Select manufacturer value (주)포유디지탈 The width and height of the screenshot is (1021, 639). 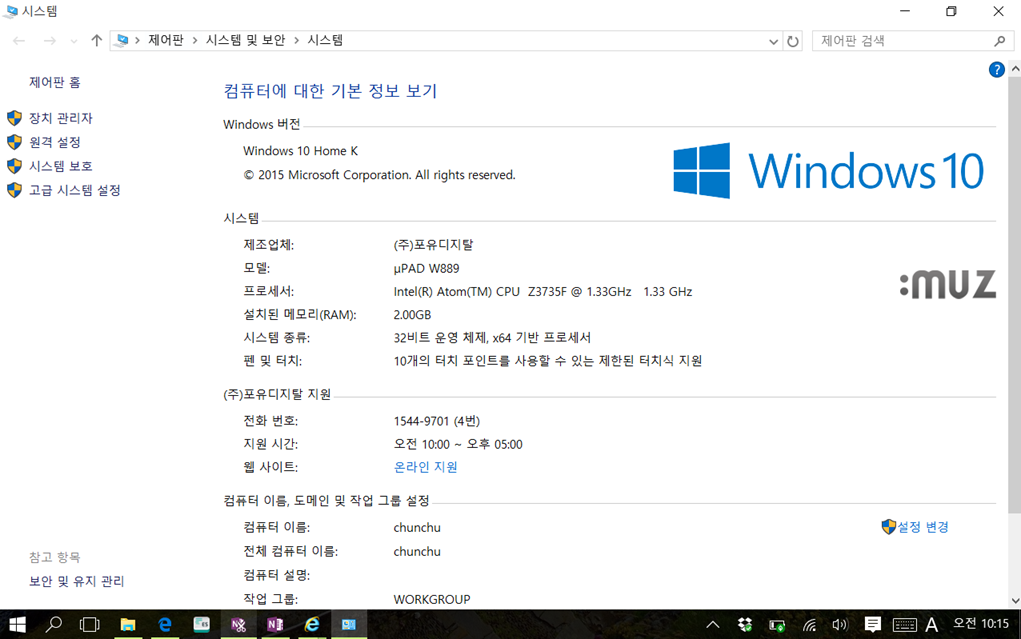[x=433, y=245]
